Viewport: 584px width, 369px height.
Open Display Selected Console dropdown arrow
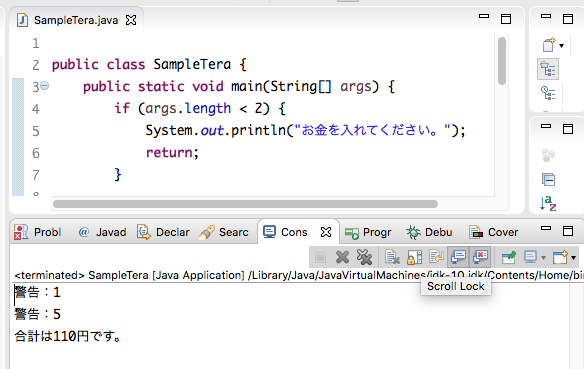(543, 258)
